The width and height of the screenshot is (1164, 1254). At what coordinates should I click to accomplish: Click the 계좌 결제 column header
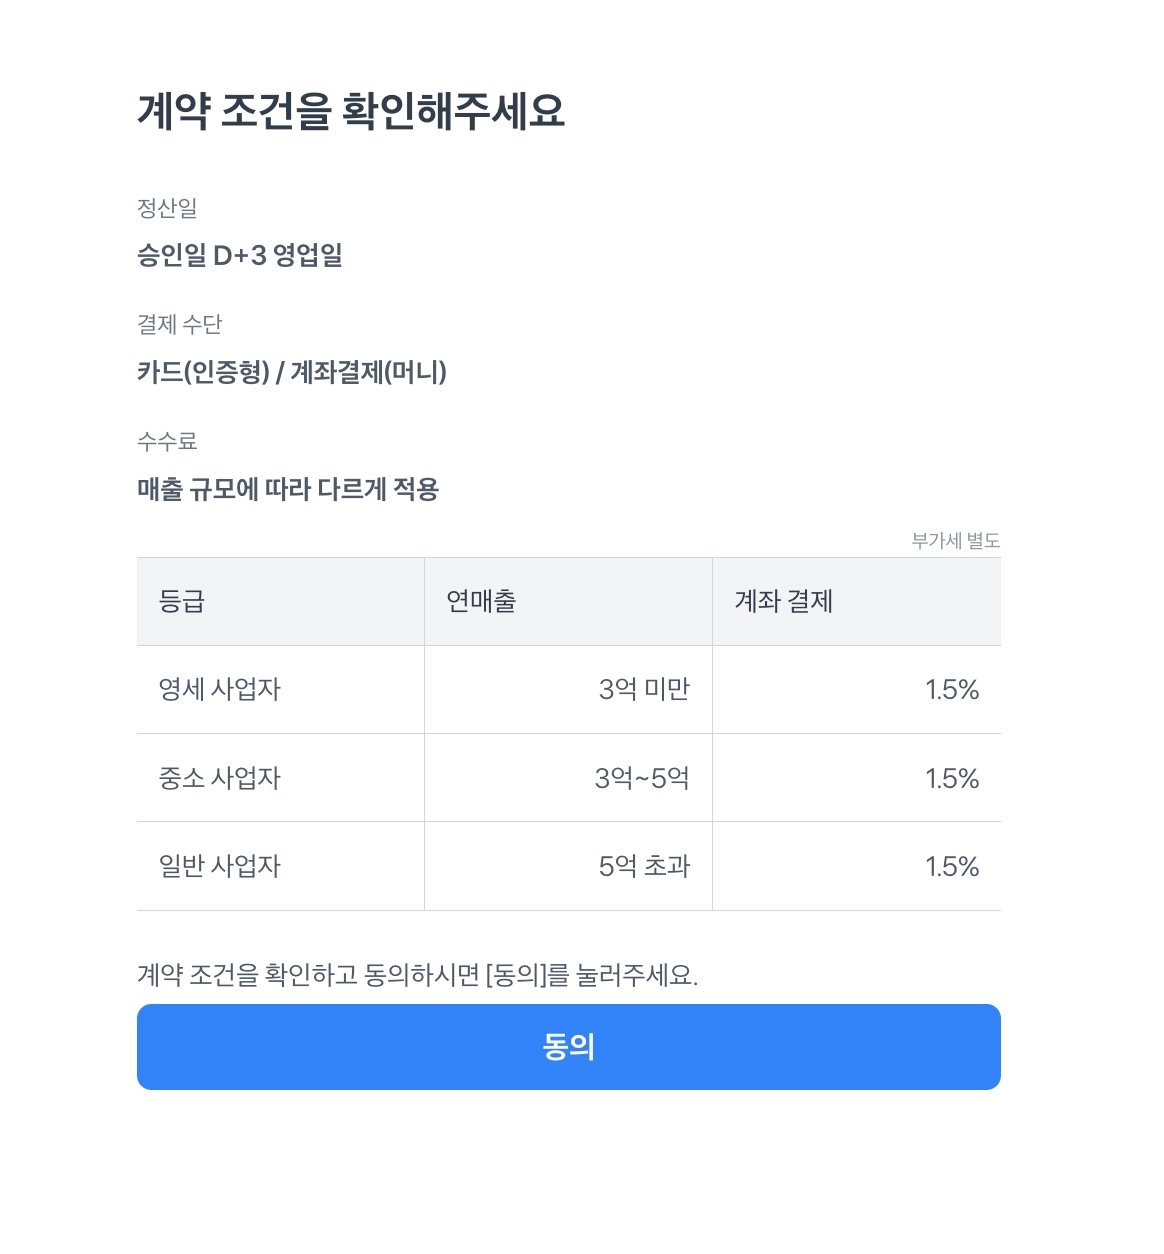[784, 601]
